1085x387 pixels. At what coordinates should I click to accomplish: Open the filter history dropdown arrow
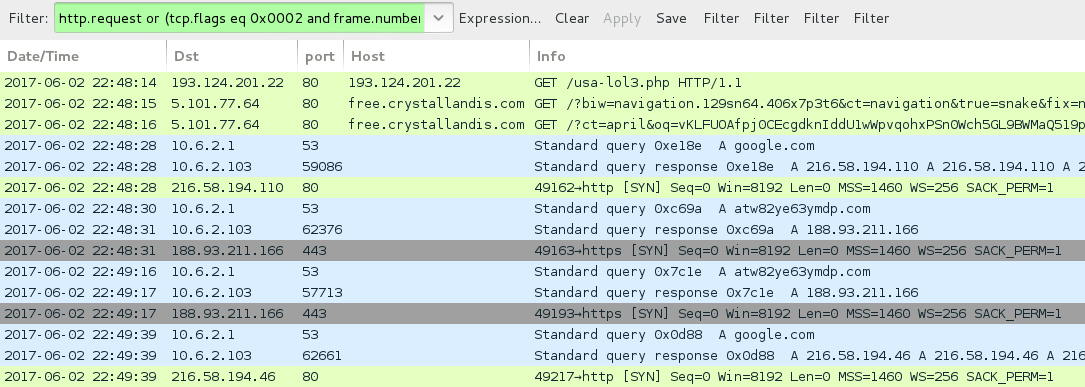click(438, 18)
